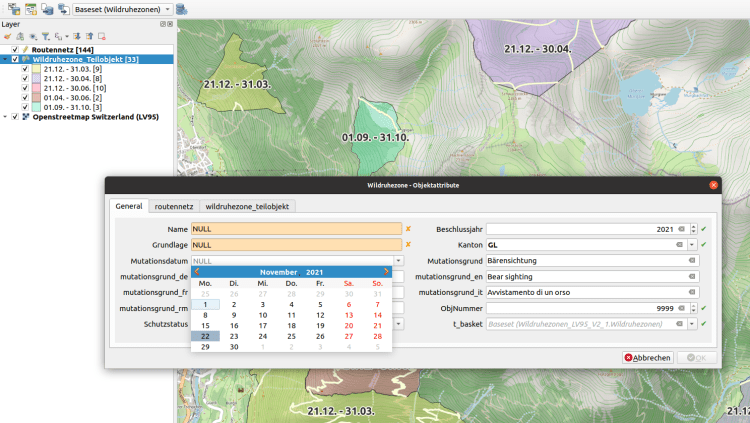750x423 pixels.
Task: Click the Abbrechen button
Action: 648,357
